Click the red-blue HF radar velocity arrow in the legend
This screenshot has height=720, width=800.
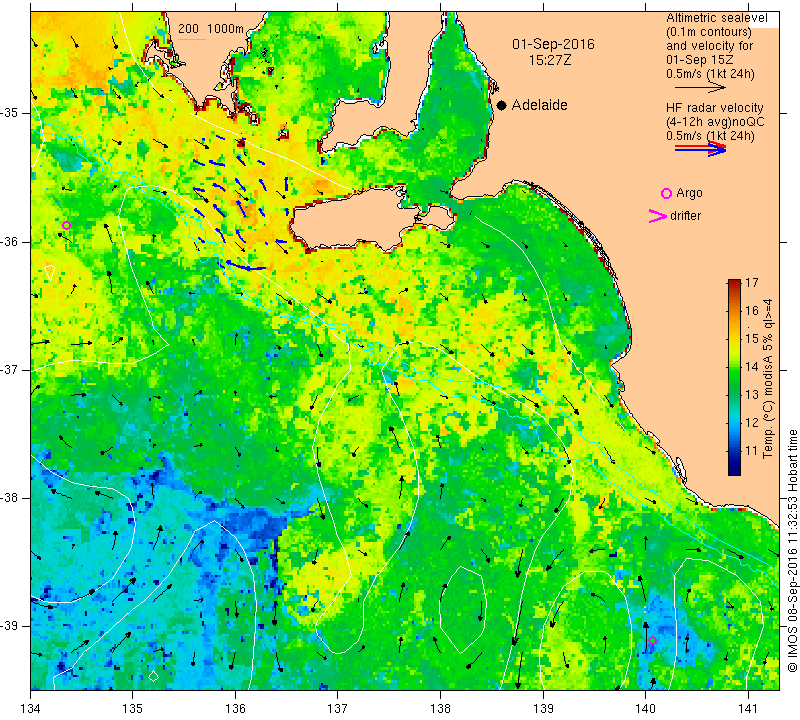tap(700, 148)
